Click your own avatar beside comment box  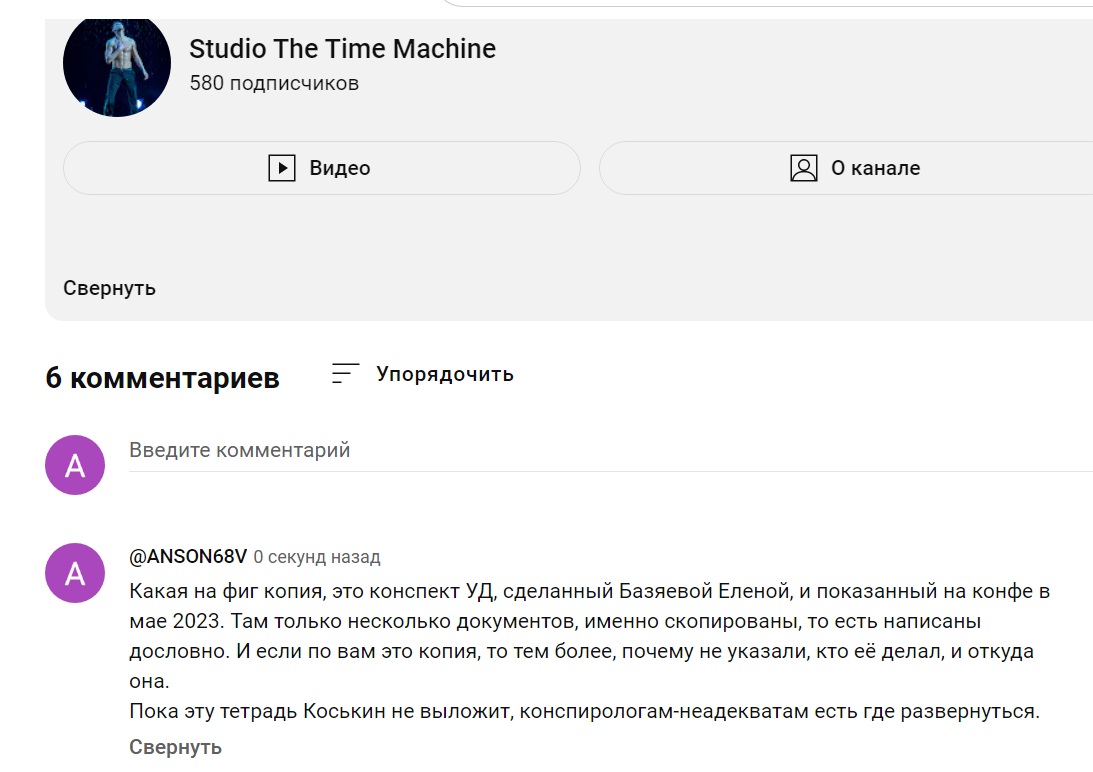(x=75, y=465)
